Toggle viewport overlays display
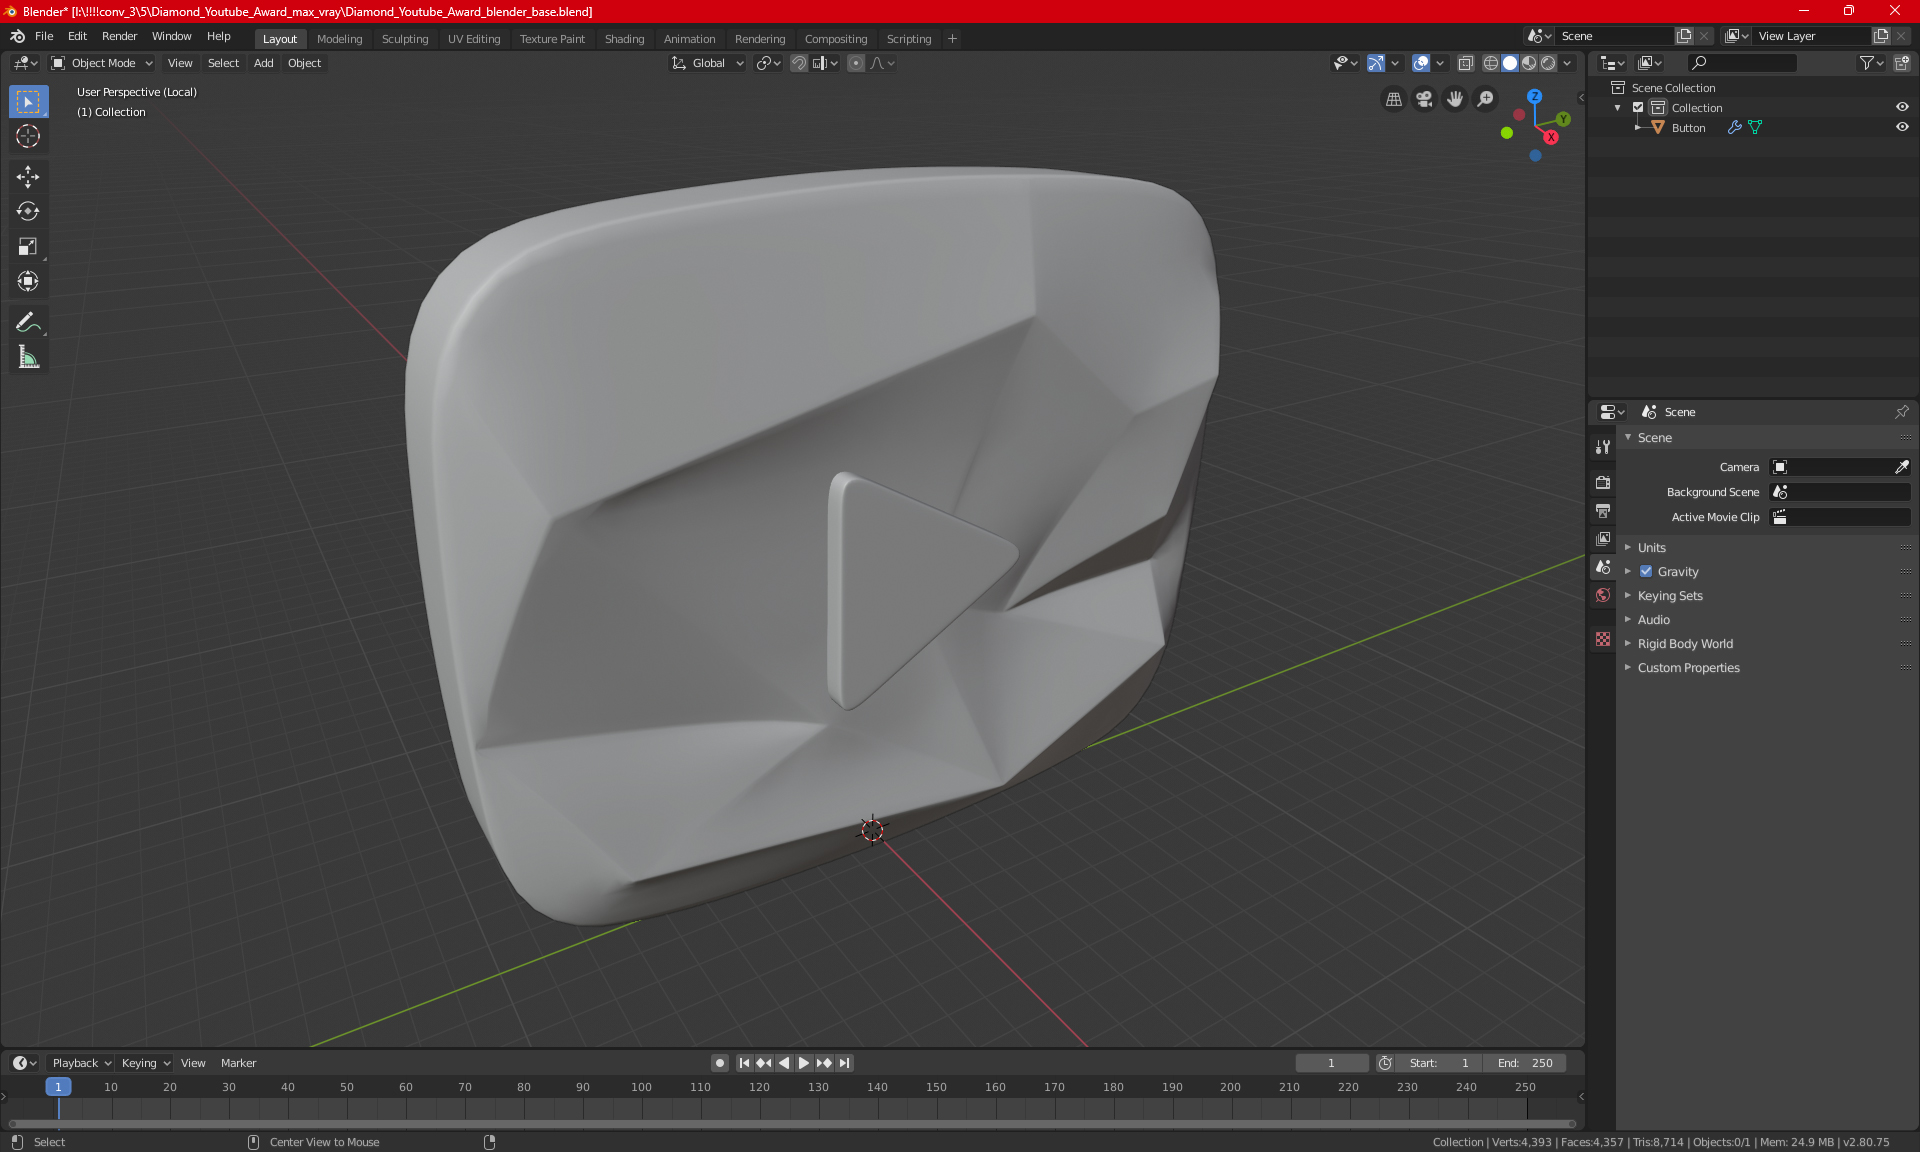Viewport: 1920px width, 1152px height. point(1421,63)
